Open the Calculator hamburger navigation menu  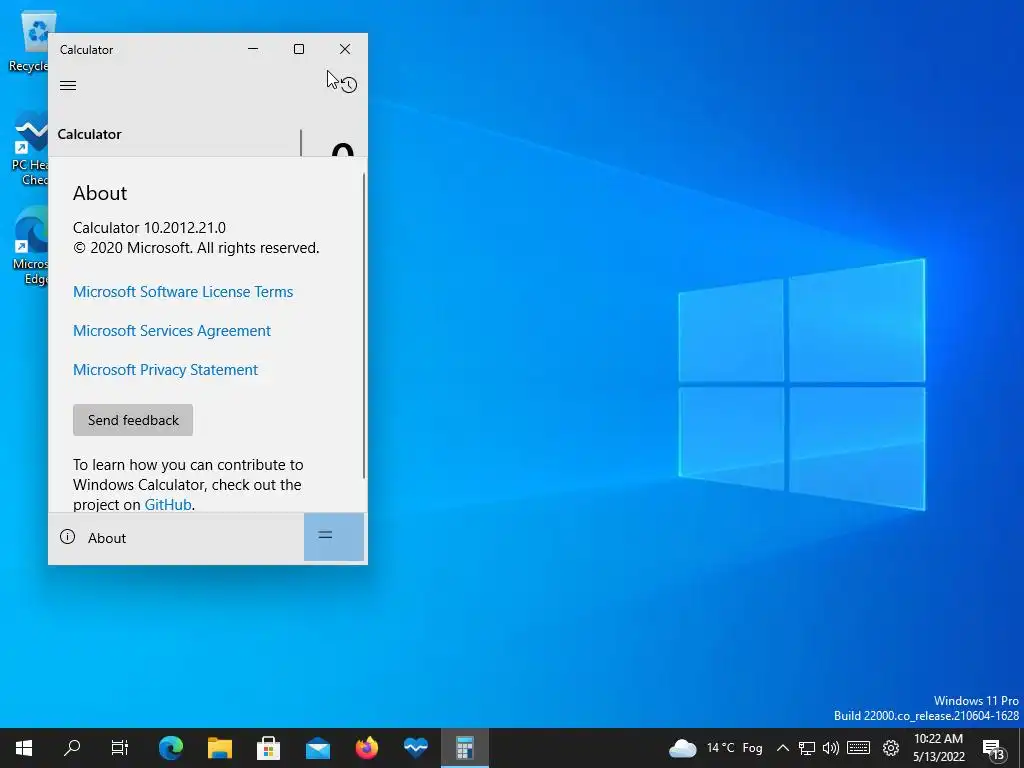pyautogui.click(x=68, y=86)
